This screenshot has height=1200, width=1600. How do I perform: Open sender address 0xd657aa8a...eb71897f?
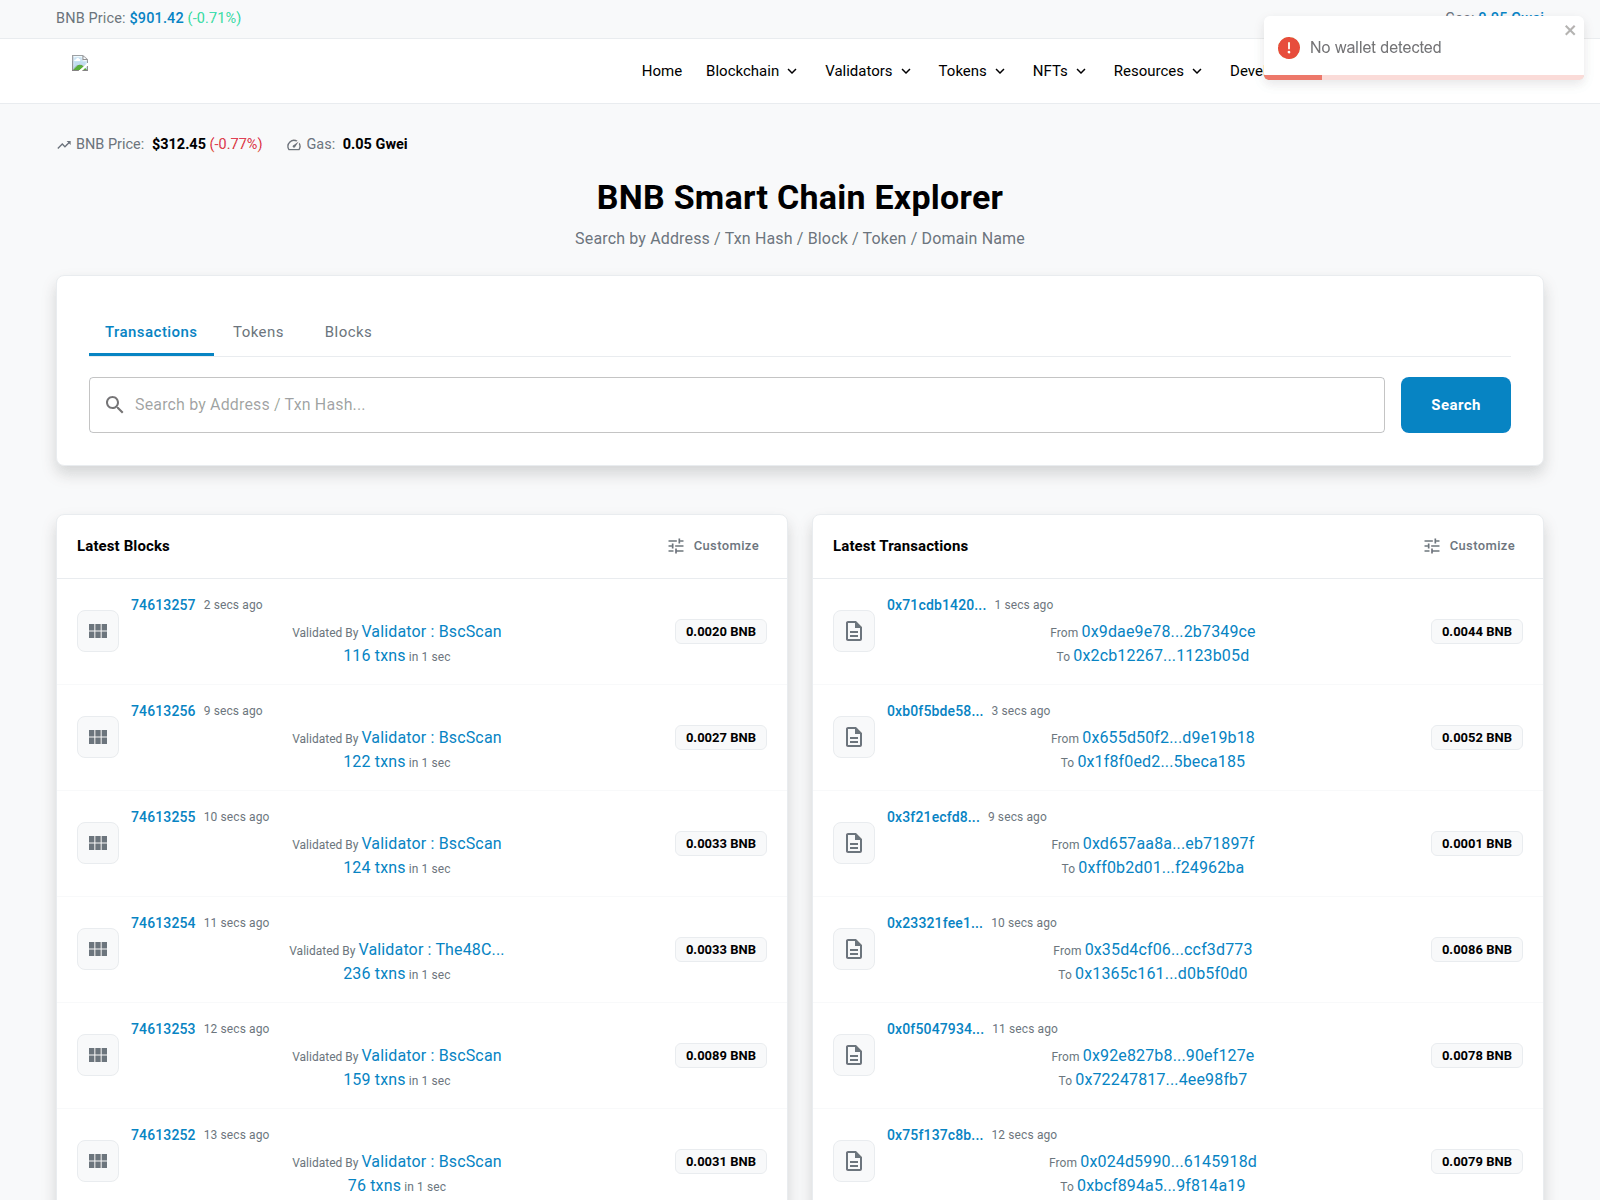[x=1168, y=843]
